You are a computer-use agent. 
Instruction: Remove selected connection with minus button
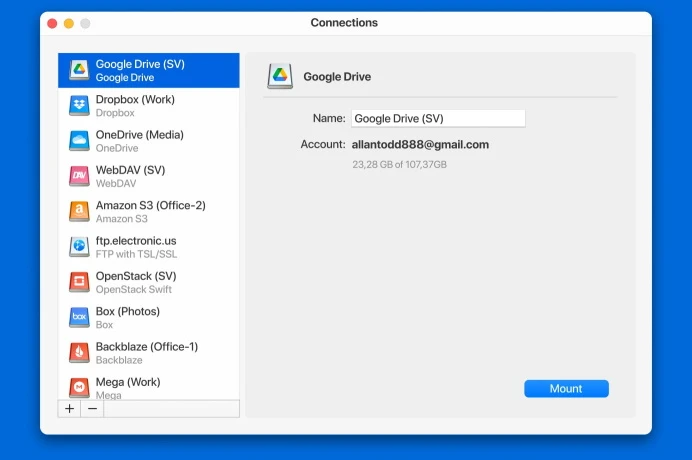pyautogui.click(x=91, y=408)
